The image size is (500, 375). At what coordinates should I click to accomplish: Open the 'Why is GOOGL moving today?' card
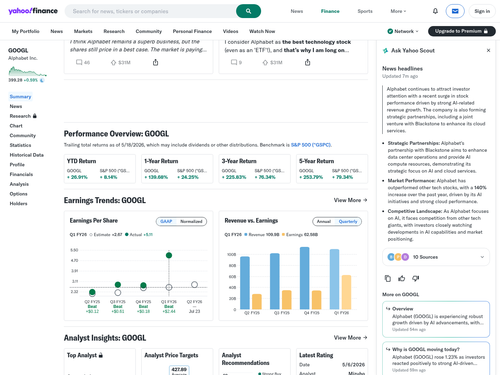tap(436, 358)
